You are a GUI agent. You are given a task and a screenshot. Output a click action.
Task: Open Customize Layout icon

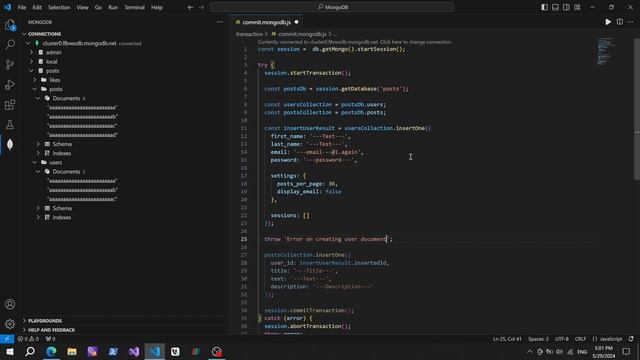point(577,7)
